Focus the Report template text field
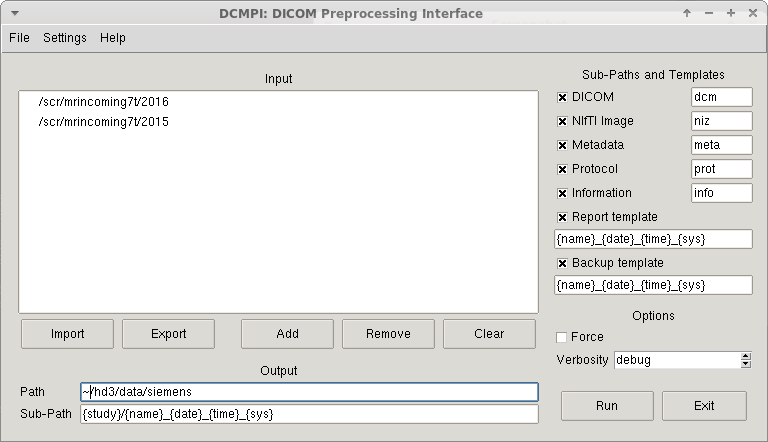The width and height of the screenshot is (768, 442). coord(653,239)
